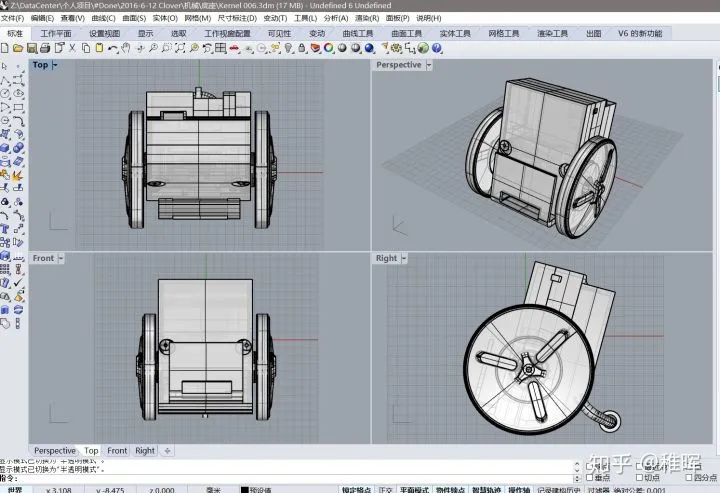The width and height of the screenshot is (720, 493).
Task: Click the Undo arrow icon
Action: [x=112, y=48]
